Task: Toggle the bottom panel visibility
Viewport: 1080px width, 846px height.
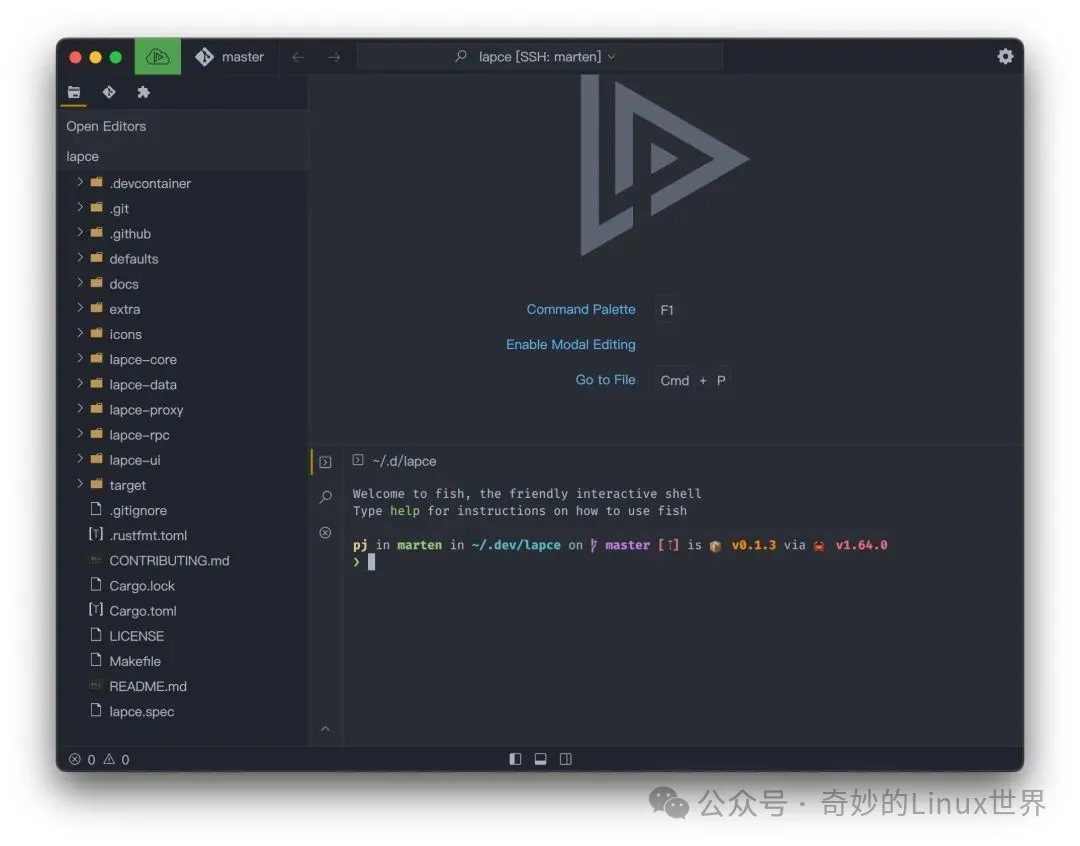Action: [x=540, y=759]
